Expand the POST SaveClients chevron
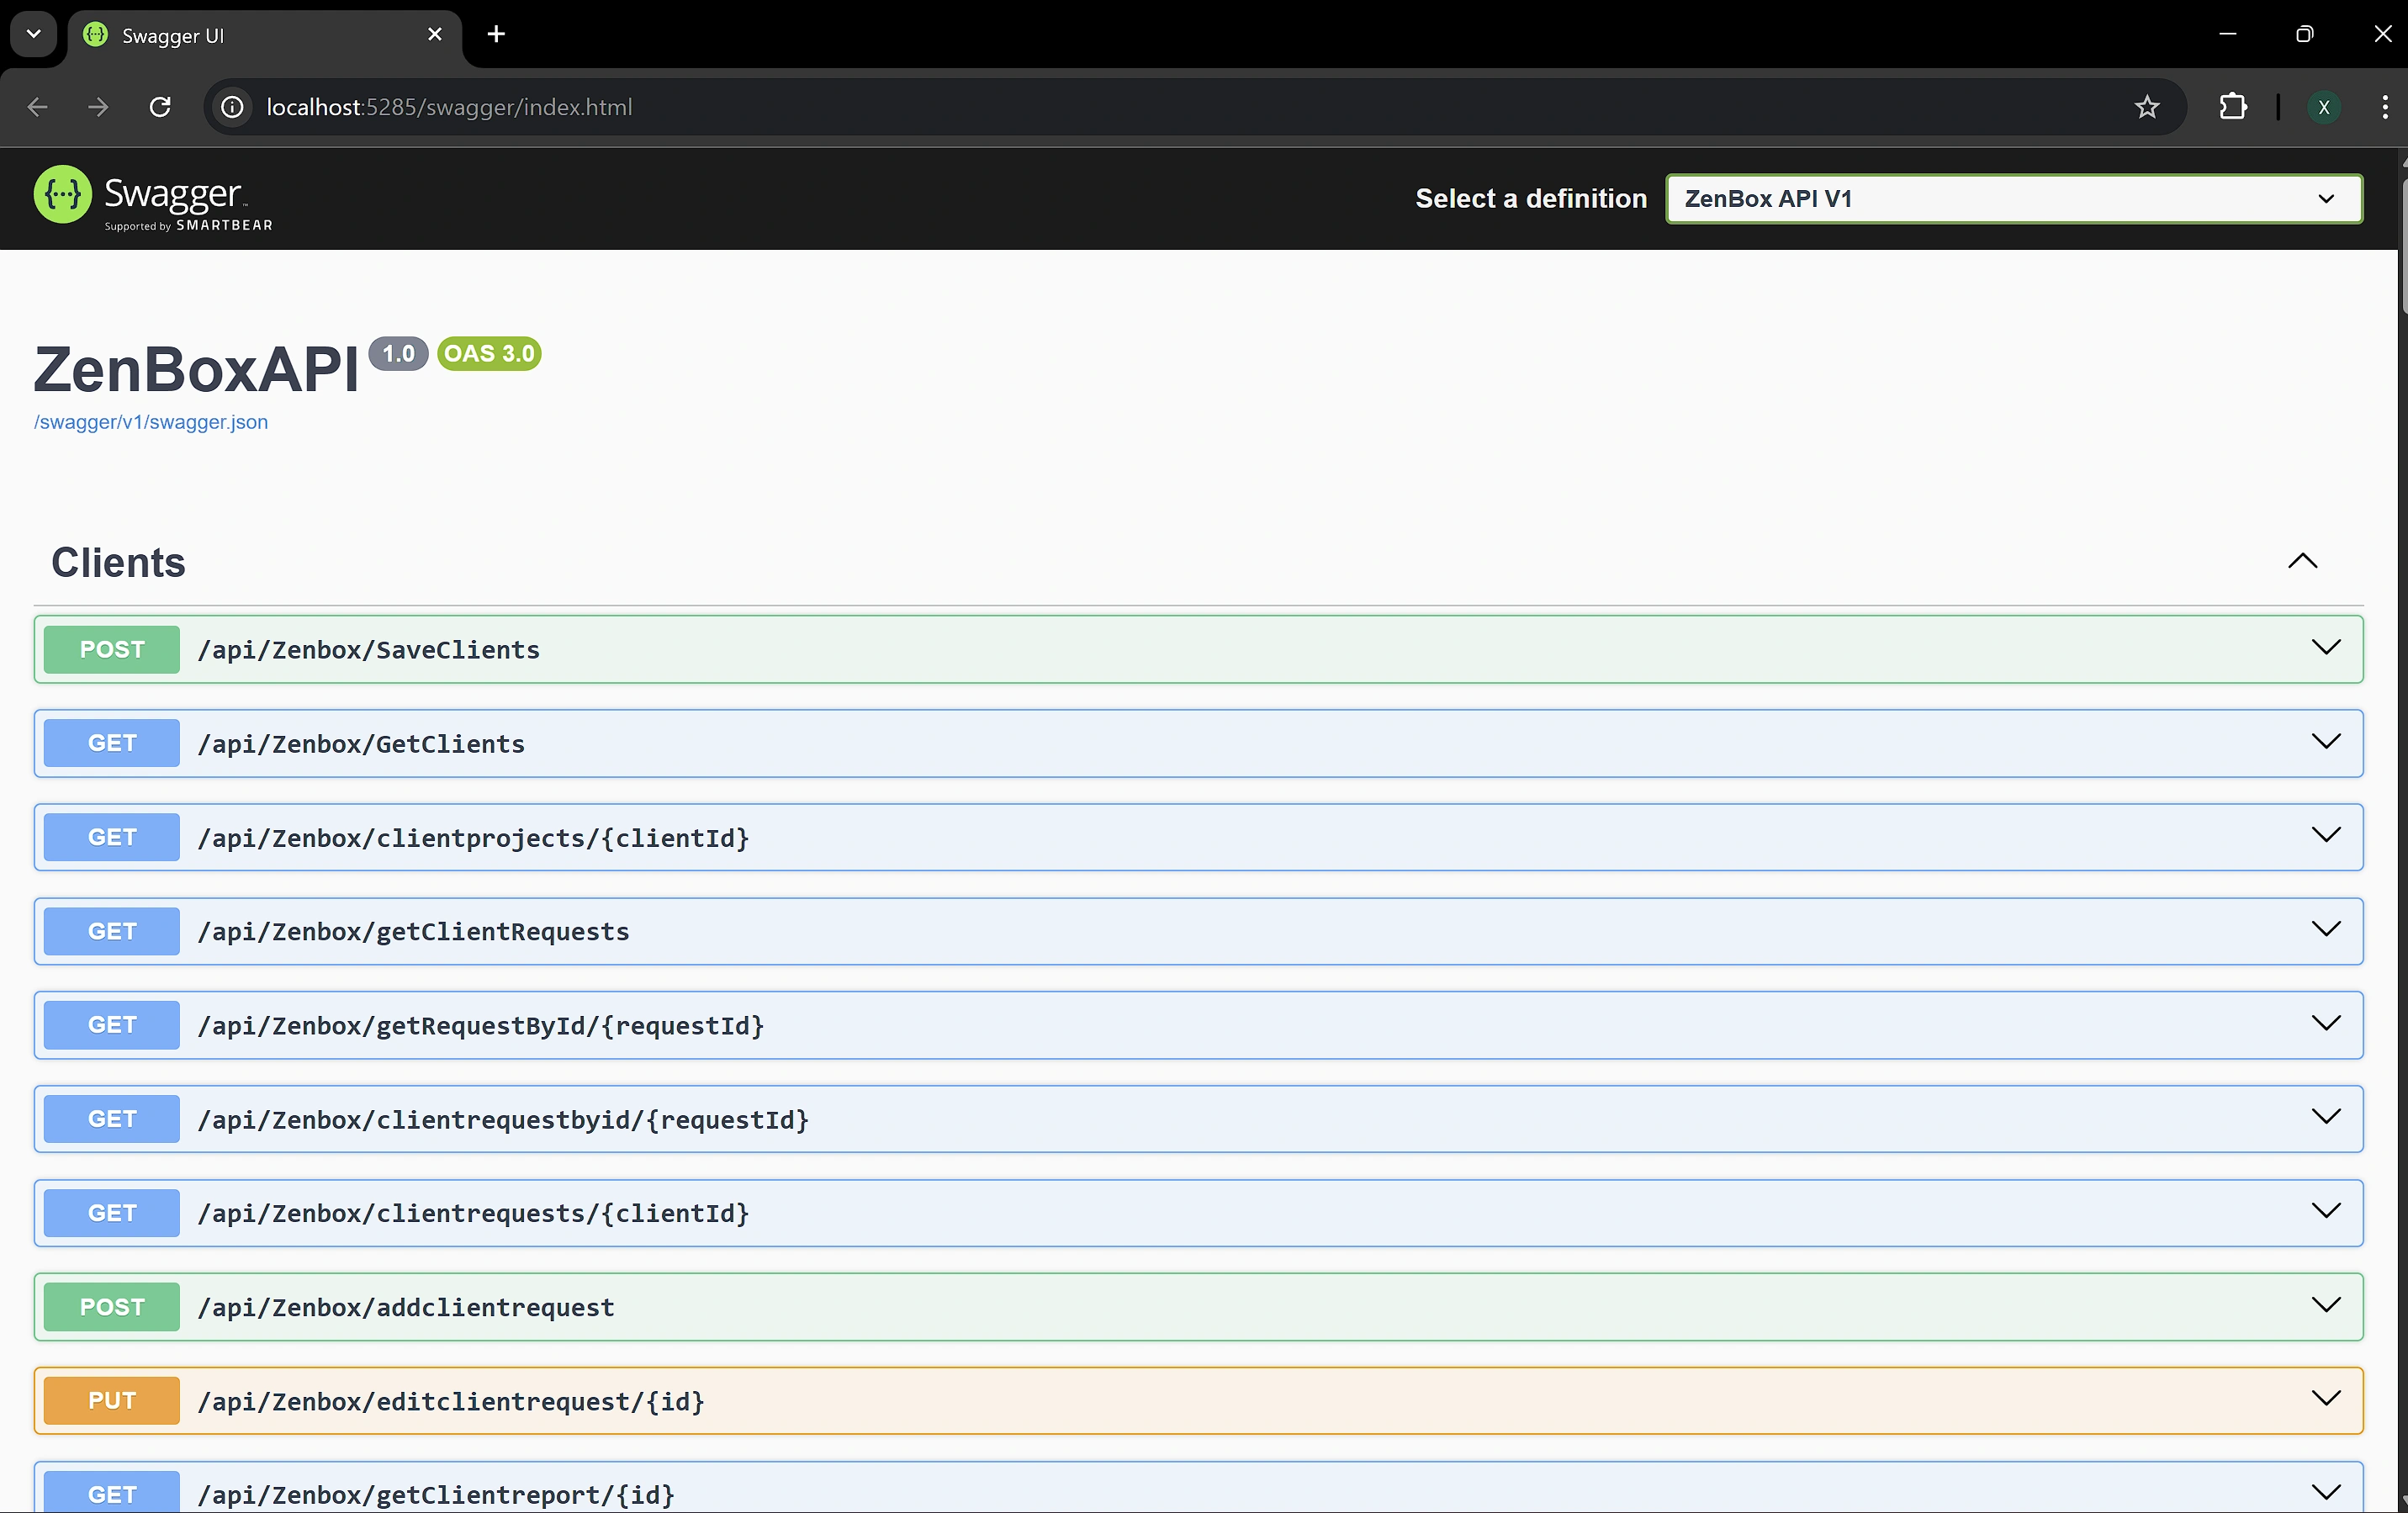This screenshot has width=2408, height=1513. click(2326, 647)
